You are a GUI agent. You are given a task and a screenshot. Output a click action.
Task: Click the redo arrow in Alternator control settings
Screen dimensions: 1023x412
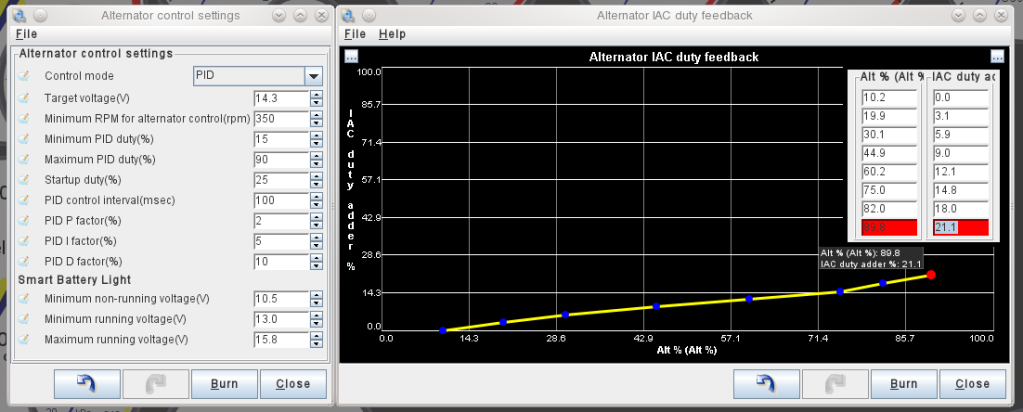[x=156, y=384]
